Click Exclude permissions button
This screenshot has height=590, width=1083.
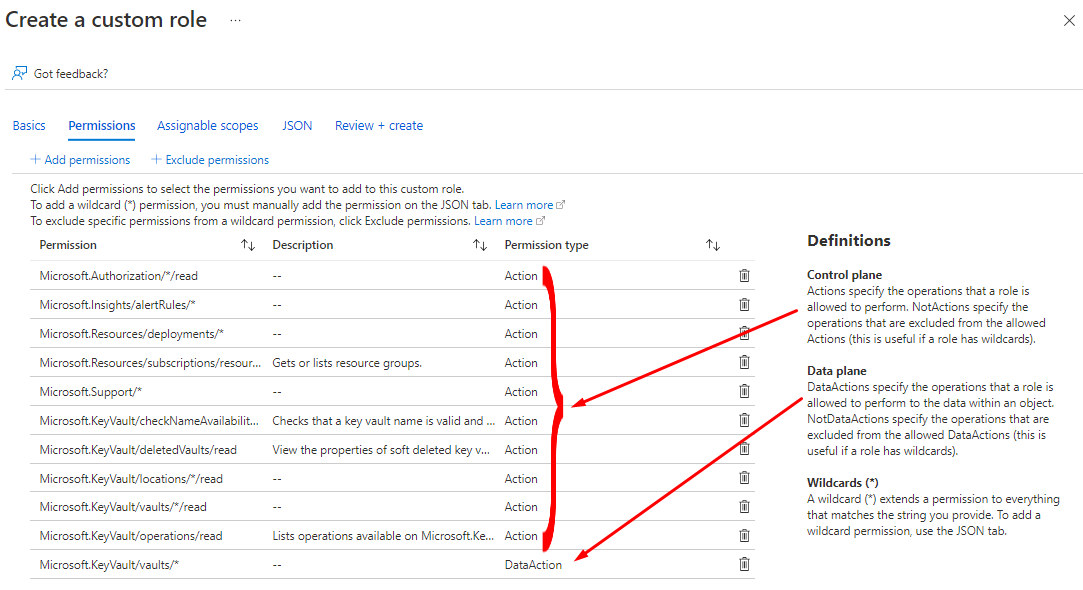point(209,160)
